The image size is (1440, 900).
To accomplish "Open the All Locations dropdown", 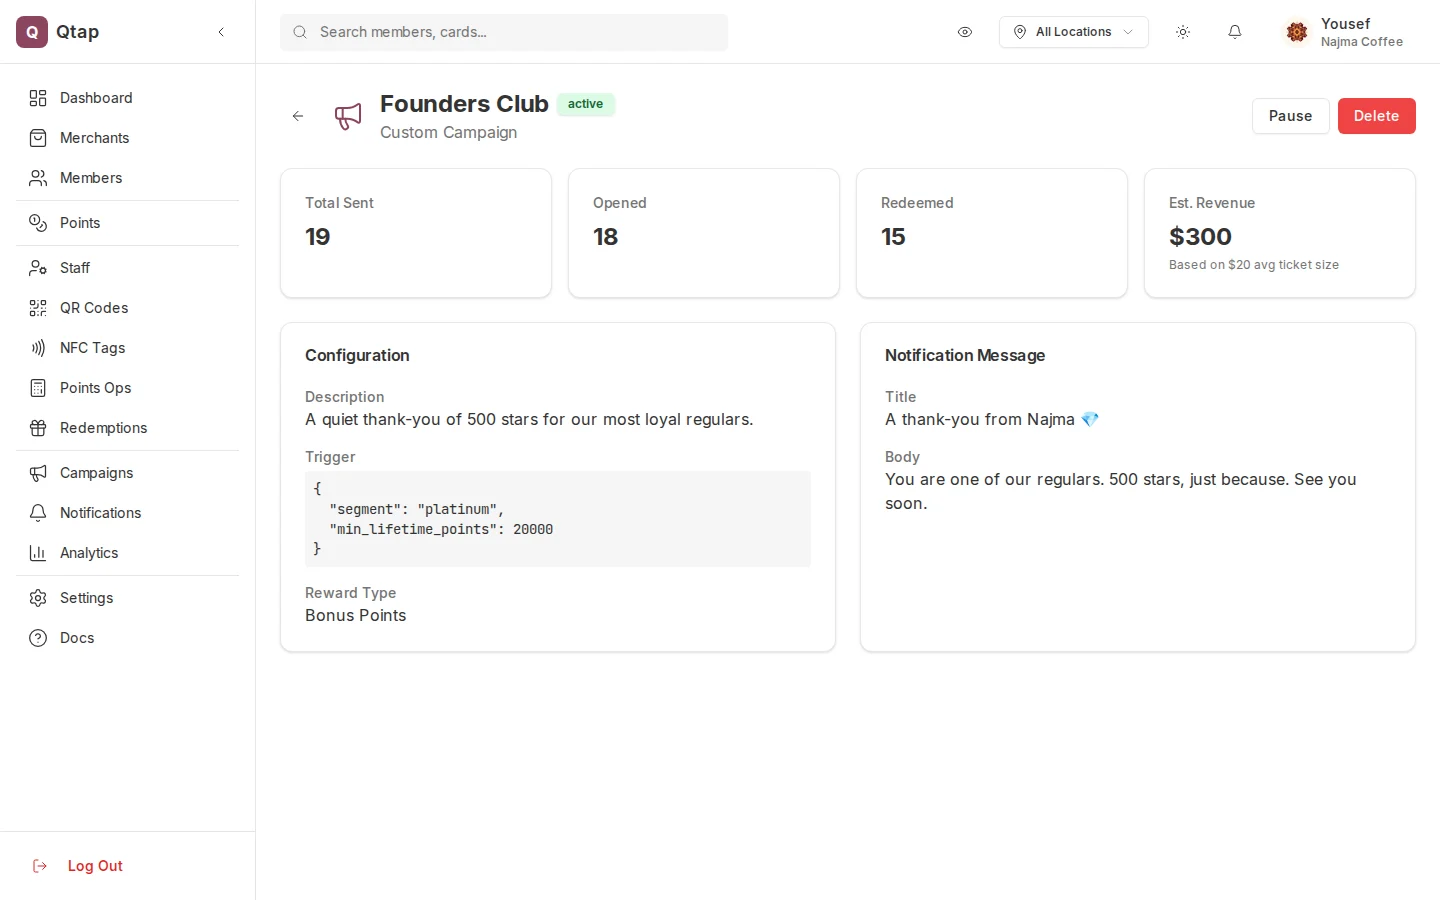I will tap(1074, 32).
